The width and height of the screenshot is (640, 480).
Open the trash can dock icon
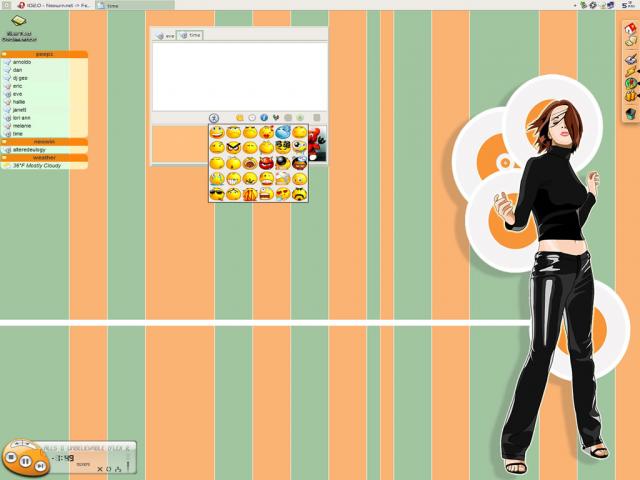(631, 113)
